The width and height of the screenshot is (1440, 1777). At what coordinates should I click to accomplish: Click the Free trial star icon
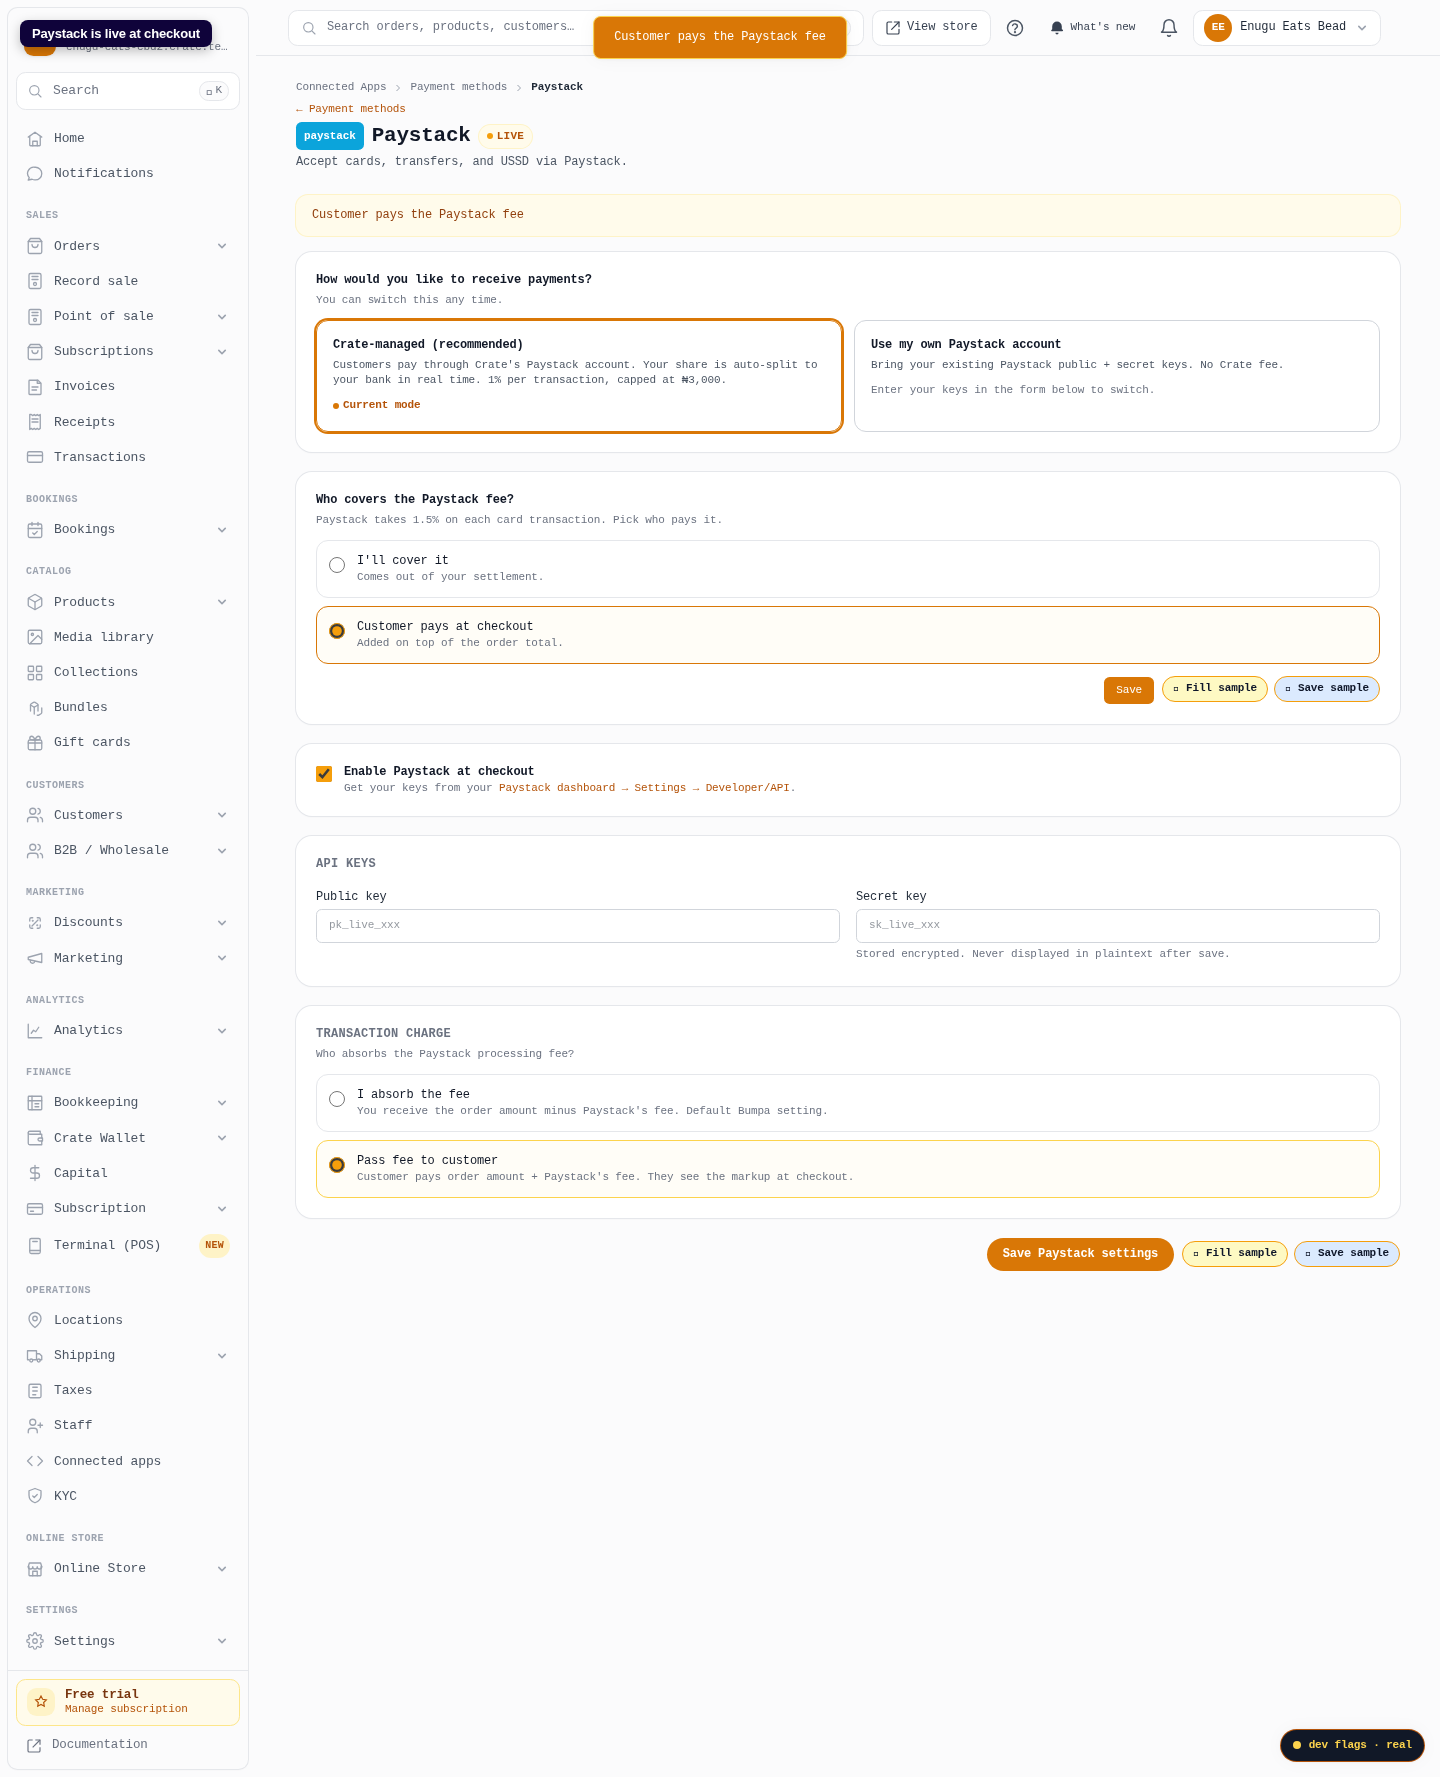(41, 1701)
